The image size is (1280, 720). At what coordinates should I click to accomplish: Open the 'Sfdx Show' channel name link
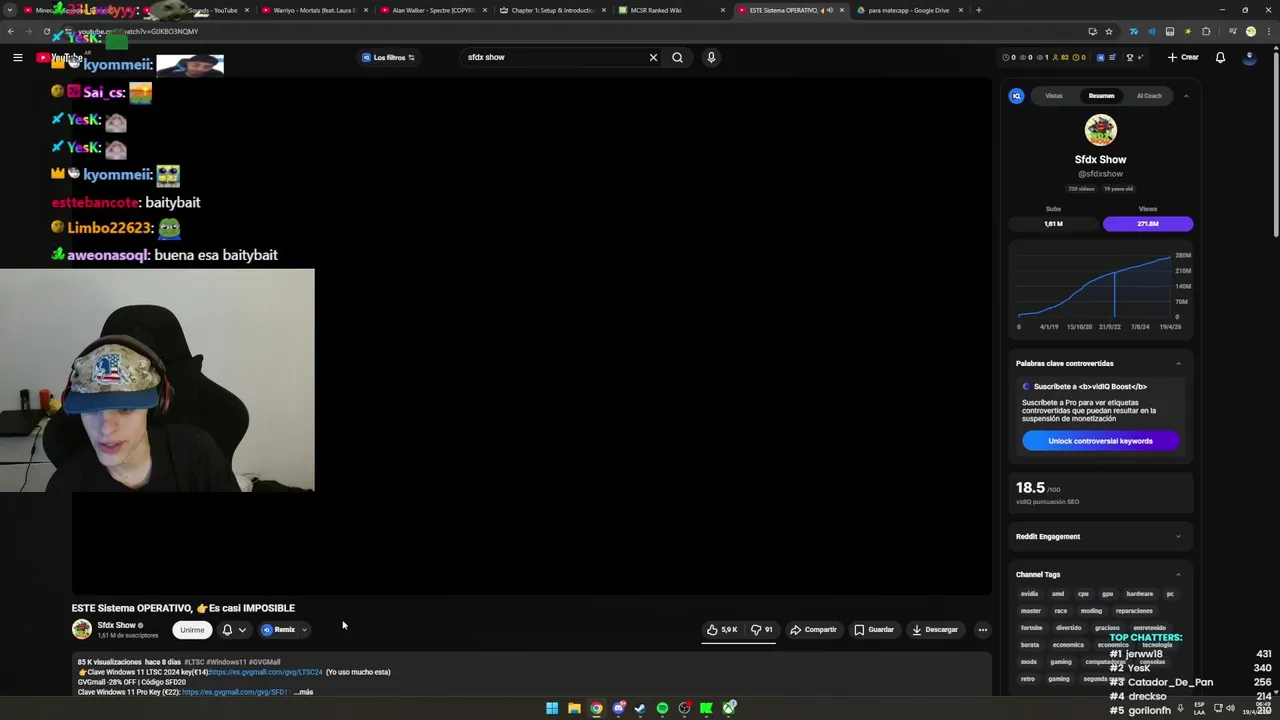(116, 625)
